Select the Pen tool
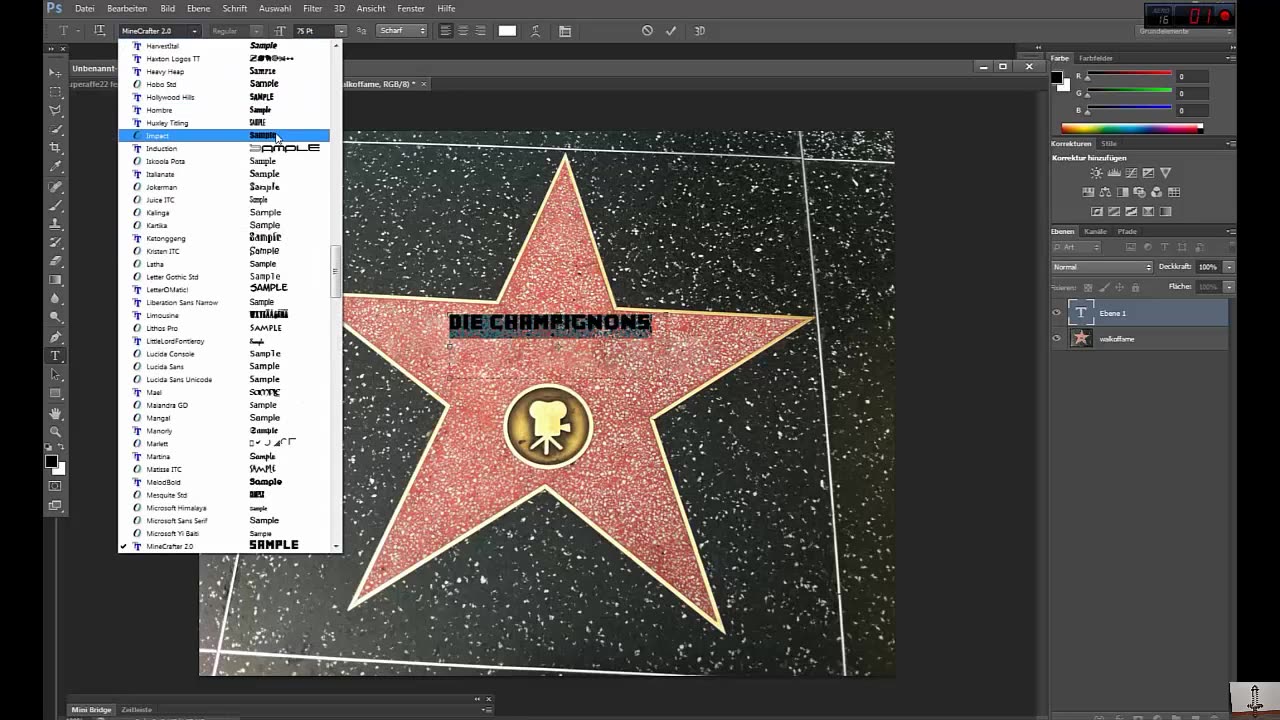Screen dimensions: 1280x720 click(x=56, y=337)
